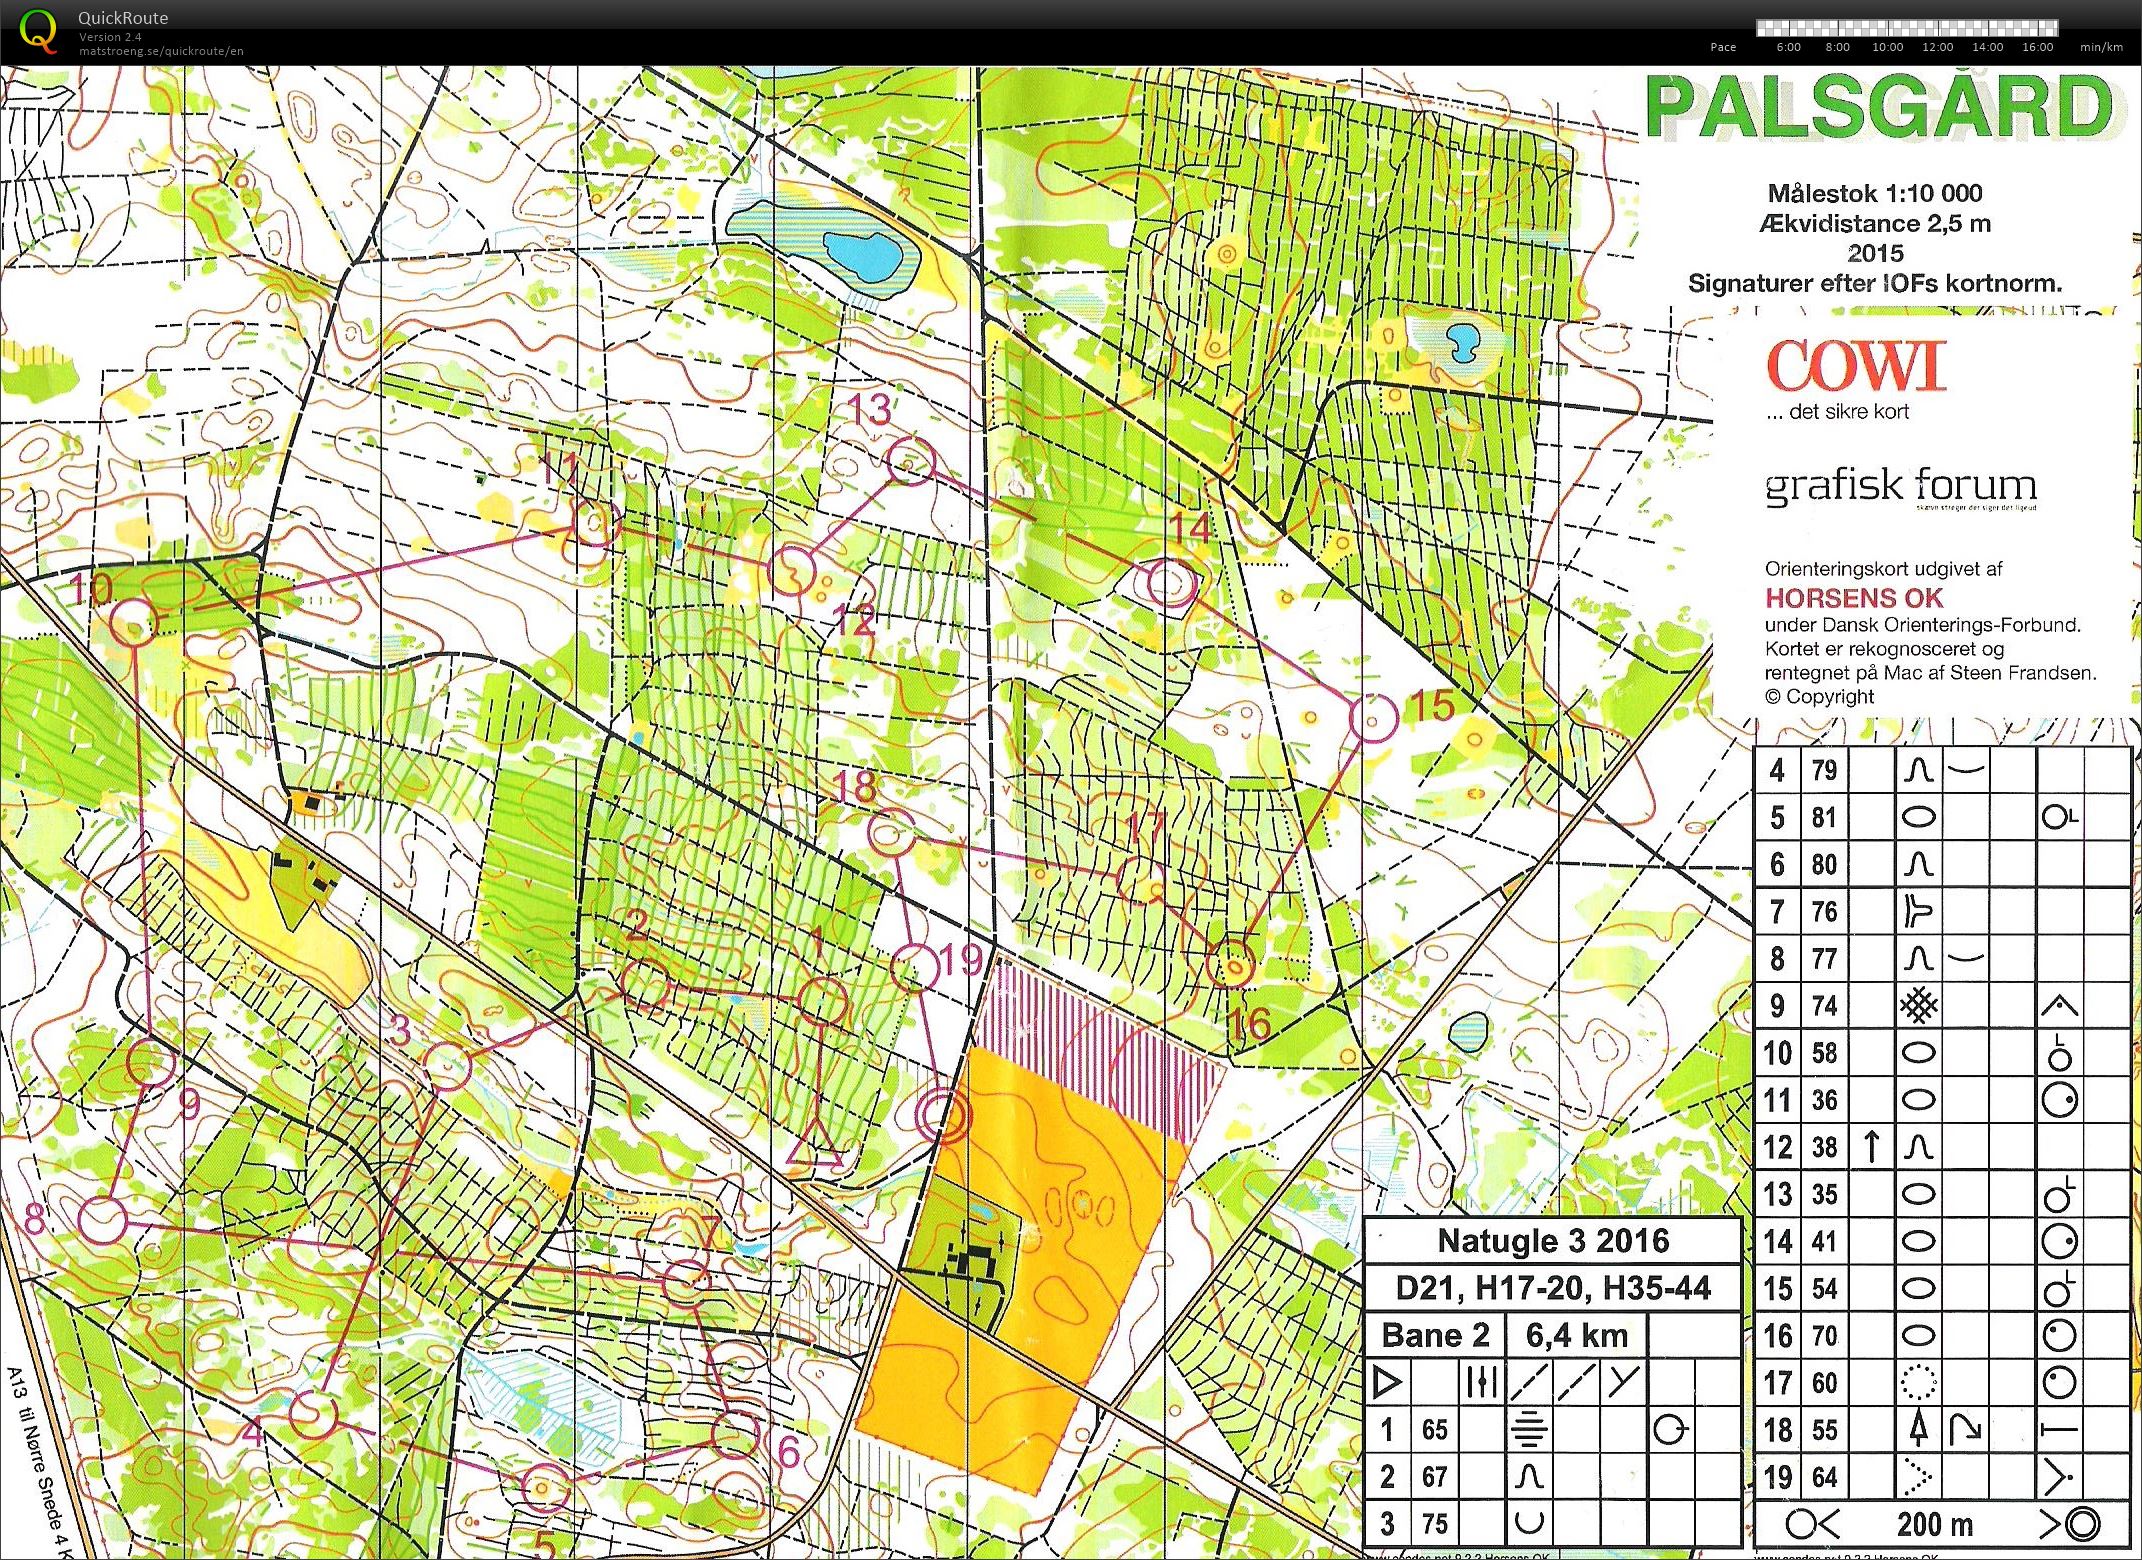Click the QuickRoute title text
This screenshot has height=1560, width=2142.
click(x=123, y=18)
